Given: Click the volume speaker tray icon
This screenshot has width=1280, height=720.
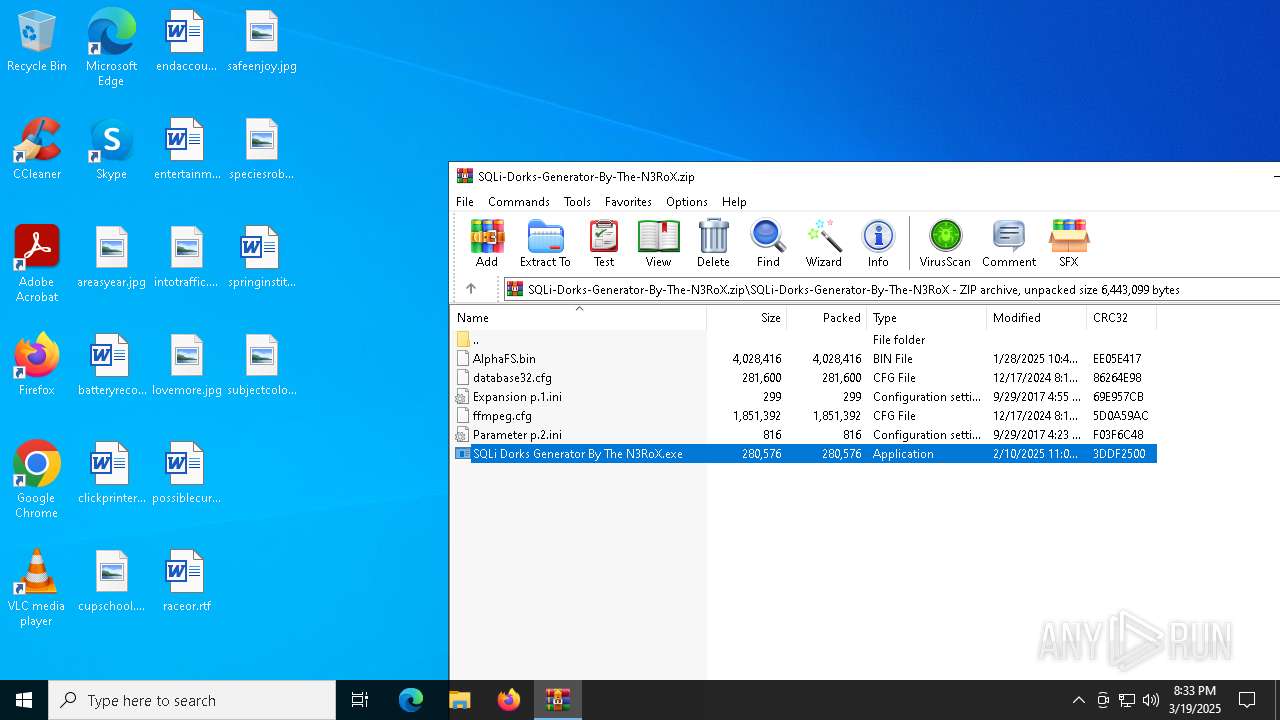Looking at the screenshot, I should (1151, 700).
